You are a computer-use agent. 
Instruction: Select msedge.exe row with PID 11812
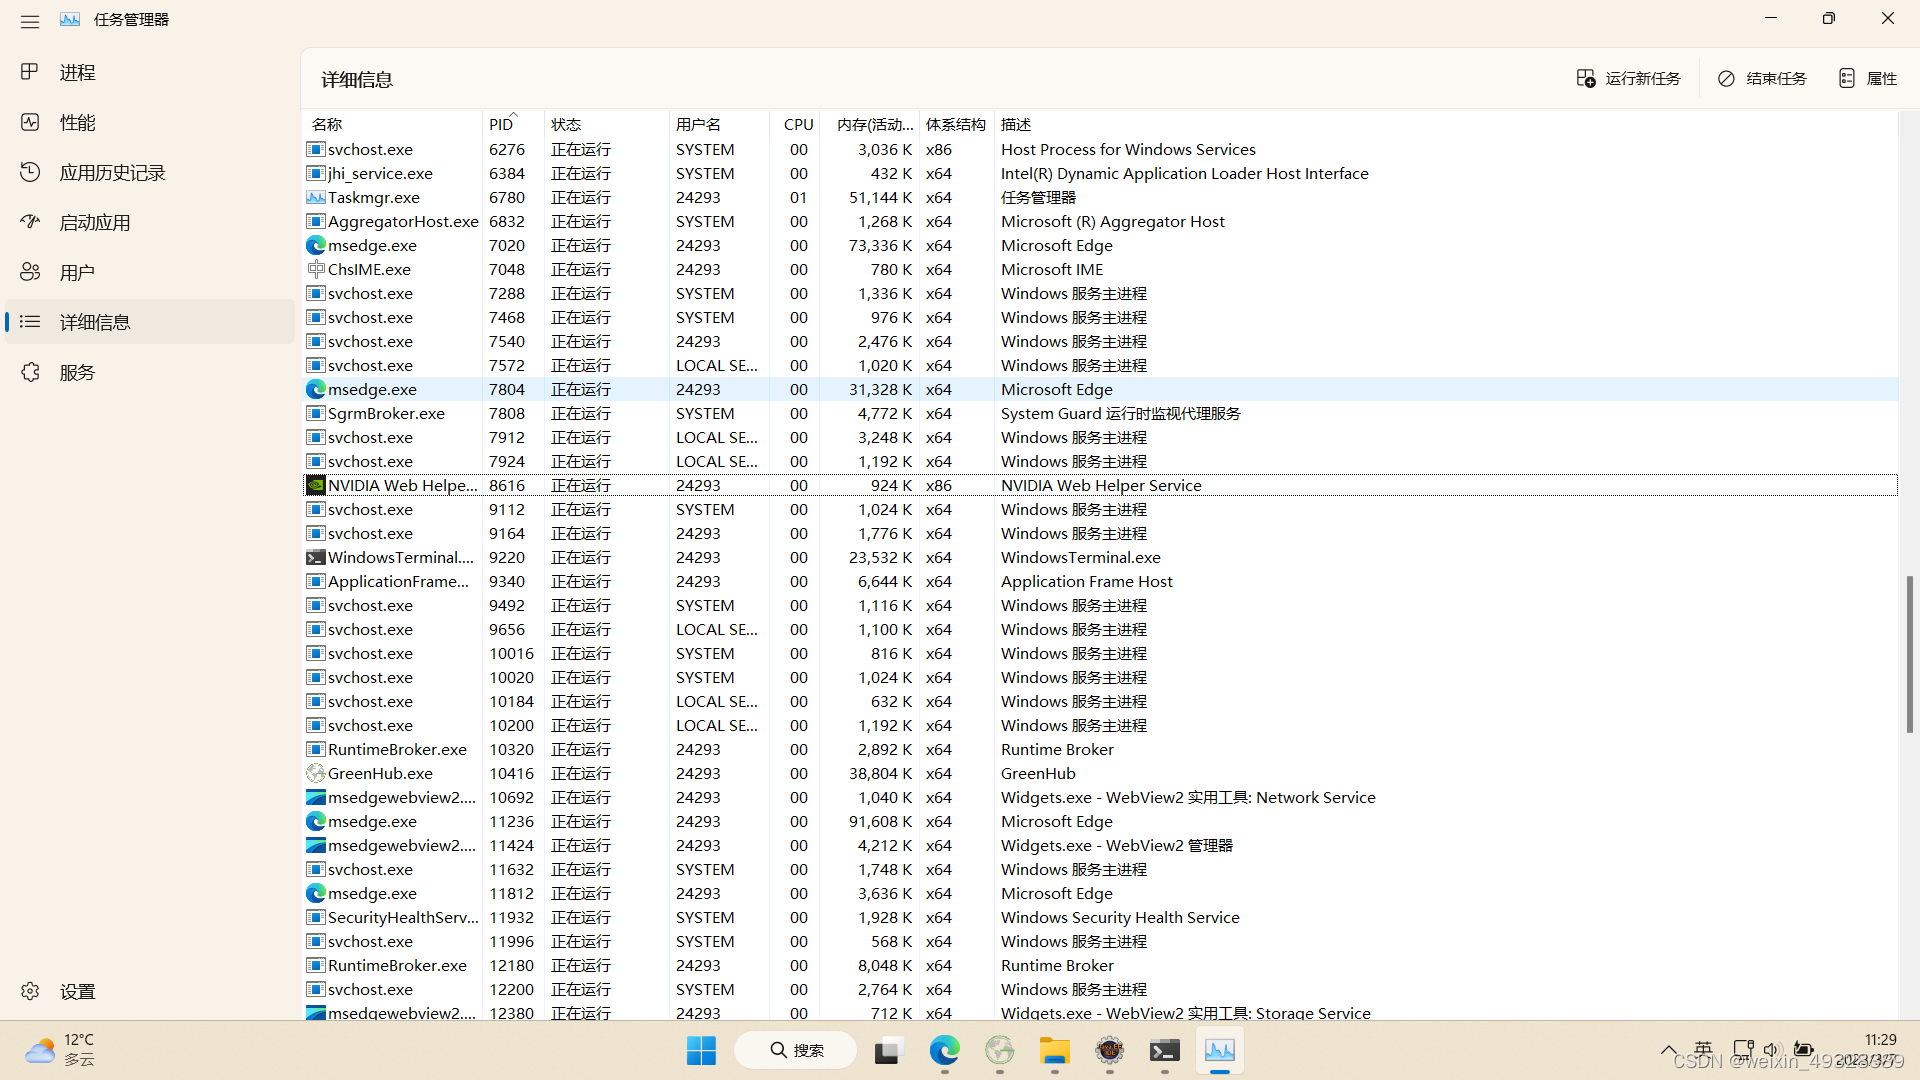pyautogui.click(x=1100, y=893)
